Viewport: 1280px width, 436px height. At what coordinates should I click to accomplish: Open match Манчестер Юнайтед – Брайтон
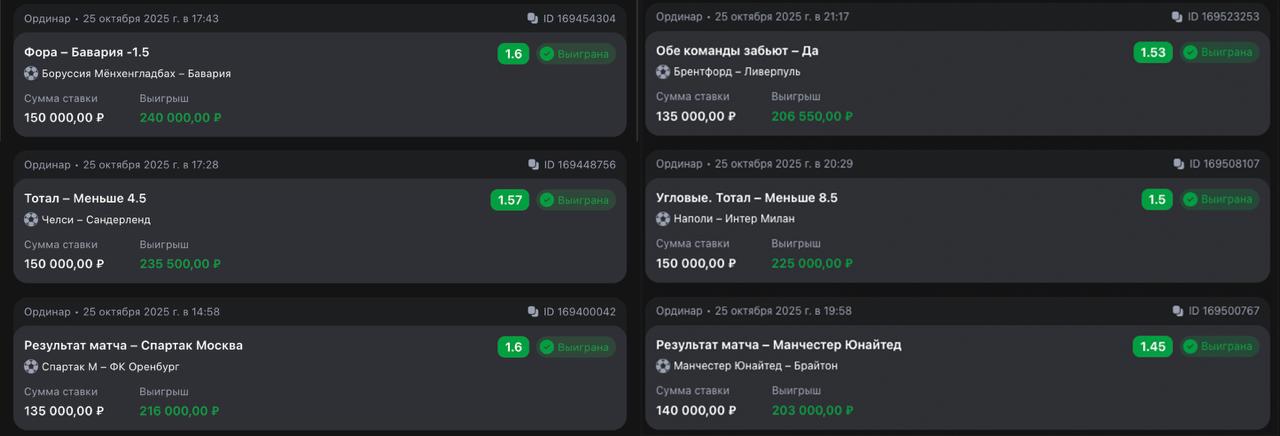pos(756,366)
